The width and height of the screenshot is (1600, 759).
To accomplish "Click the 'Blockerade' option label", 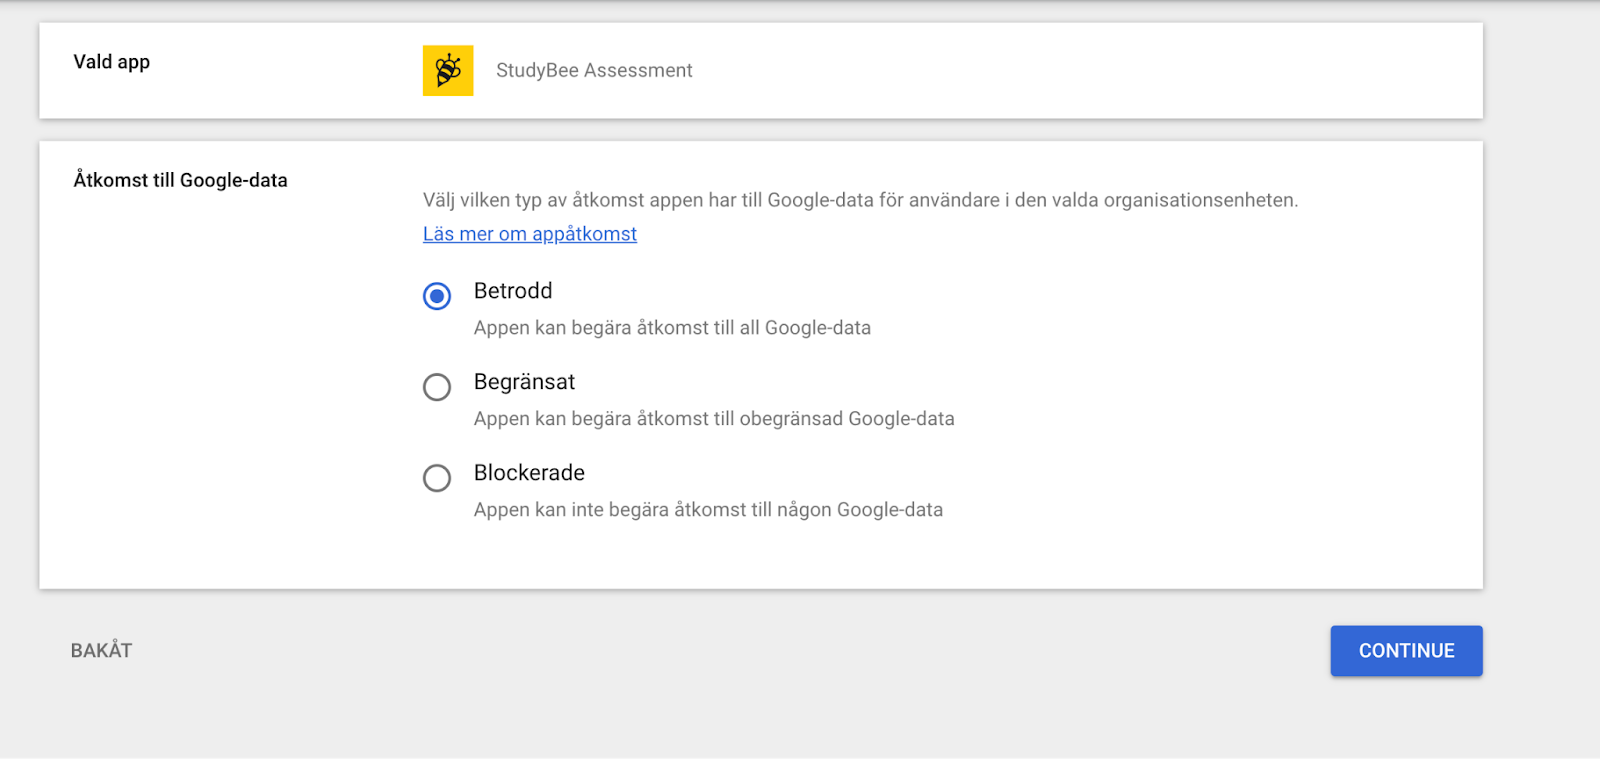I will click(529, 473).
